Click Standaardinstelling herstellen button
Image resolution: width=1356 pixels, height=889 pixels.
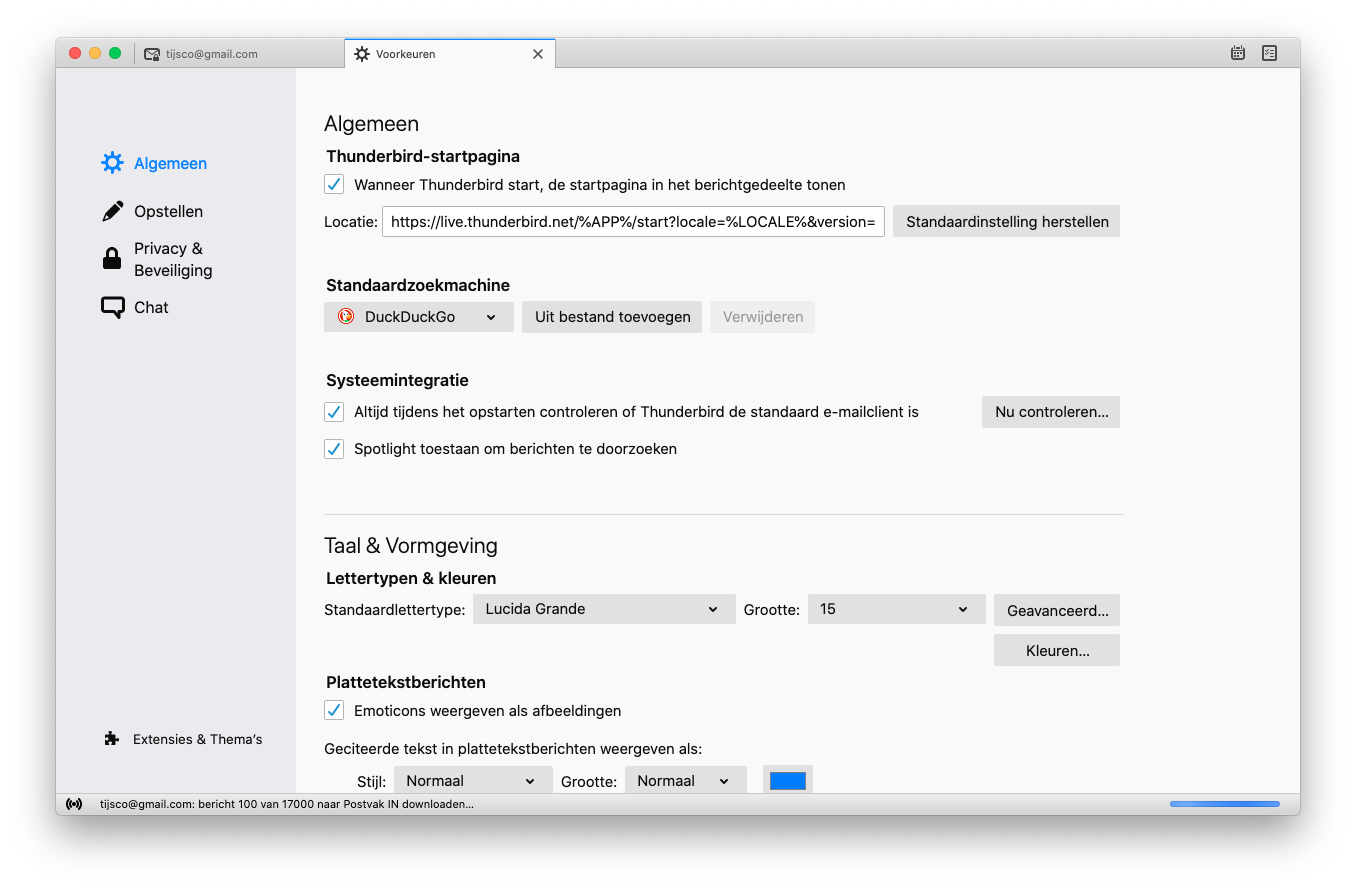coord(1006,222)
